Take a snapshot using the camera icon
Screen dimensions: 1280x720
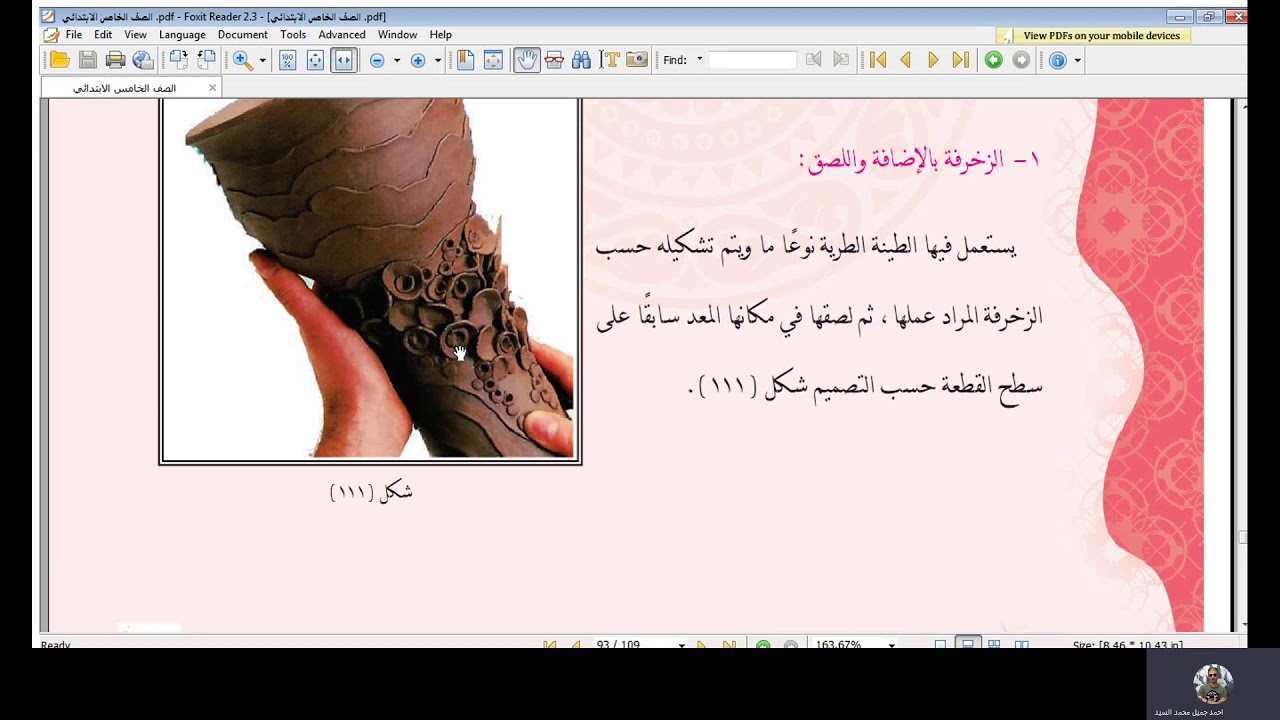tap(636, 60)
